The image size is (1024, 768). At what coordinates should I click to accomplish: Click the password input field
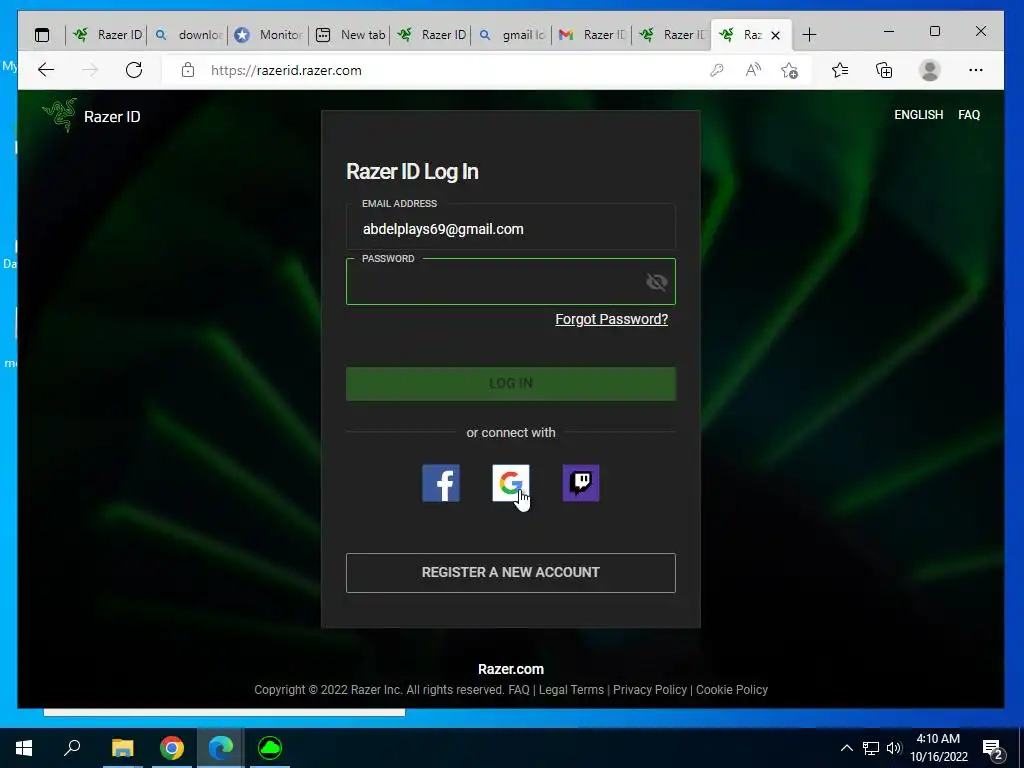point(511,281)
